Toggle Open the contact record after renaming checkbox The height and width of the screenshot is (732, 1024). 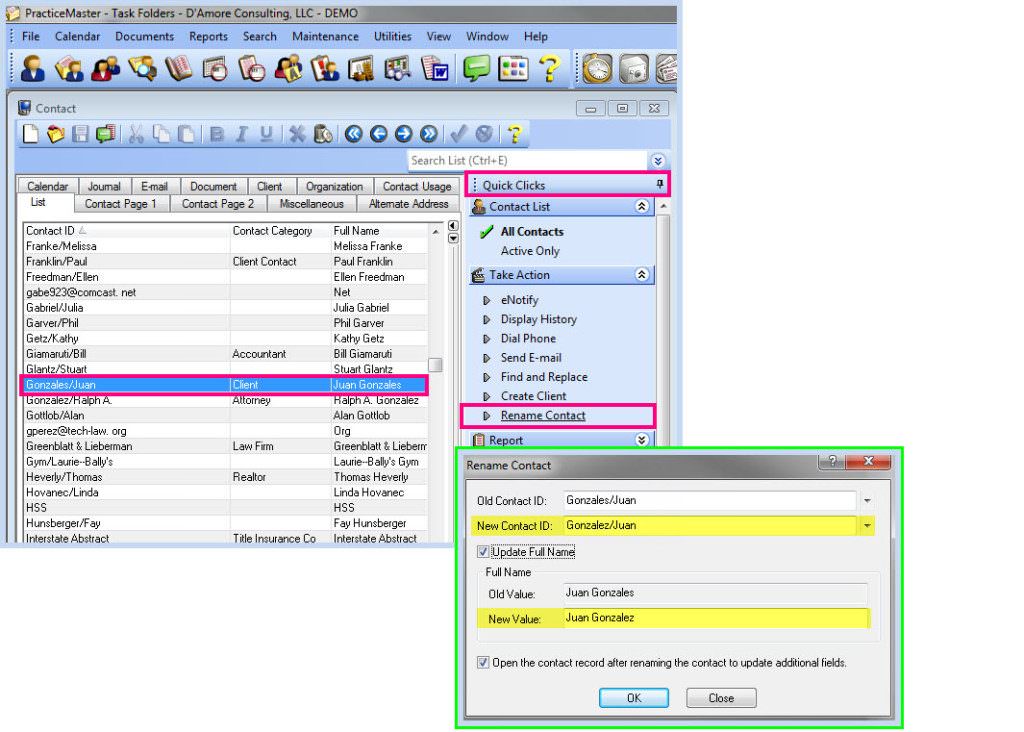click(483, 663)
